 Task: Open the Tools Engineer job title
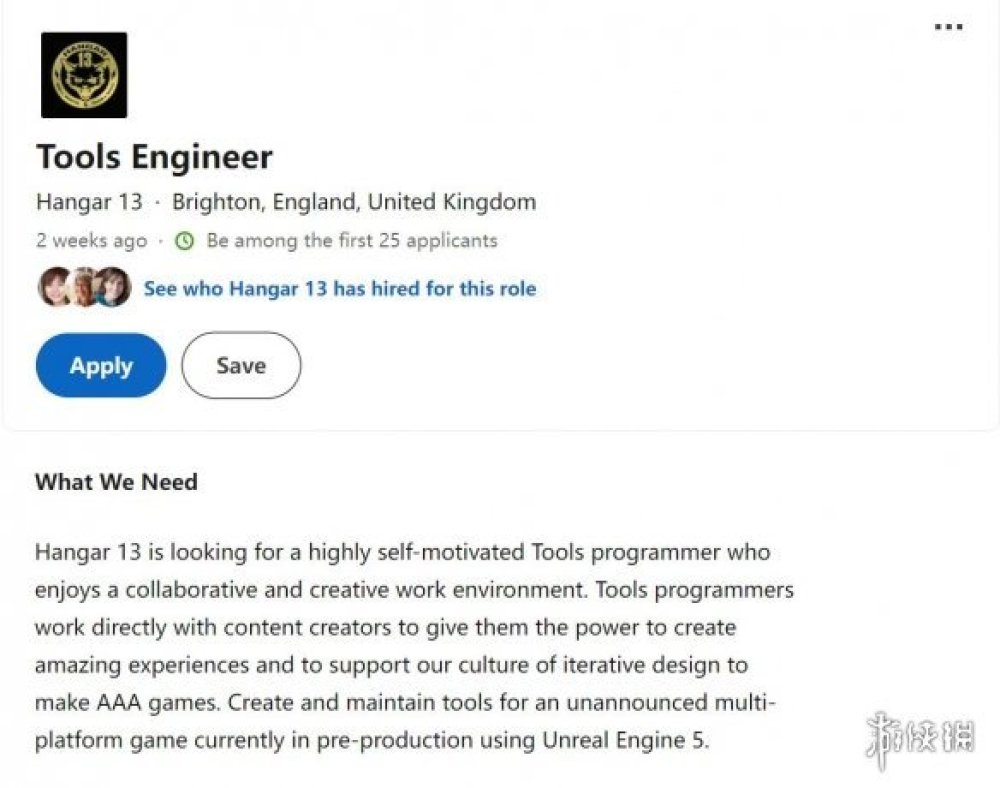154,157
